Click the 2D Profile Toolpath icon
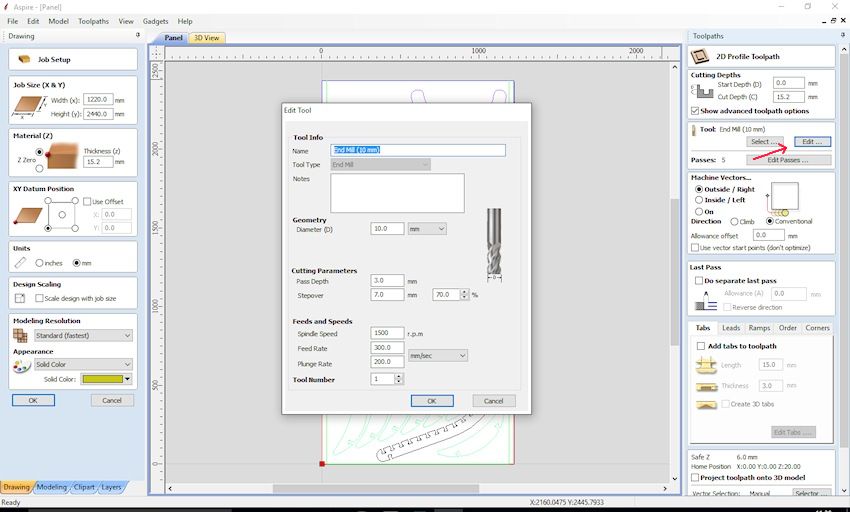The width and height of the screenshot is (850, 512). (x=700, y=56)
